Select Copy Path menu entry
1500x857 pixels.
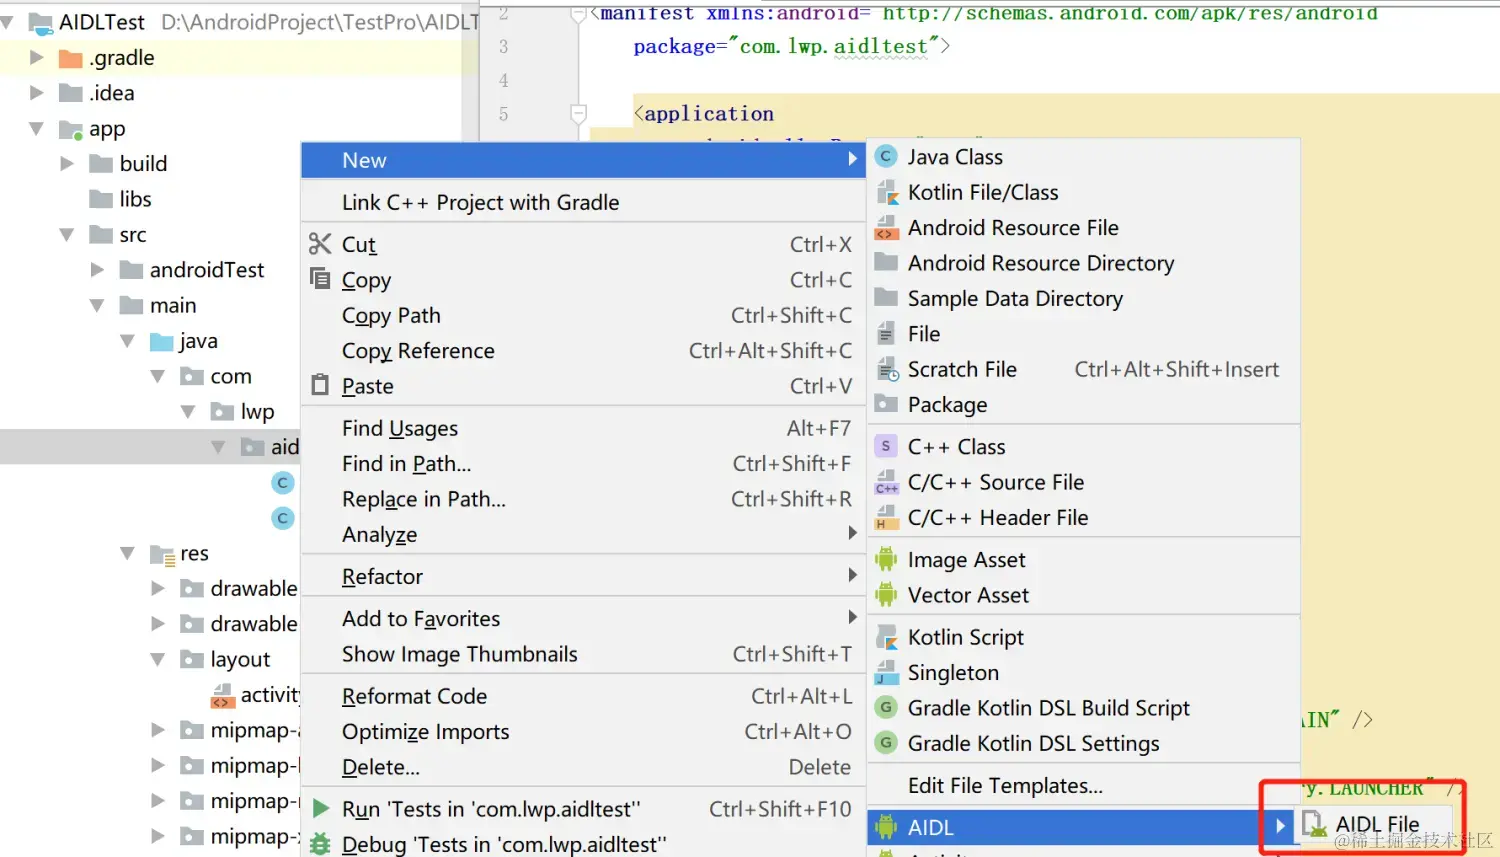582,315
